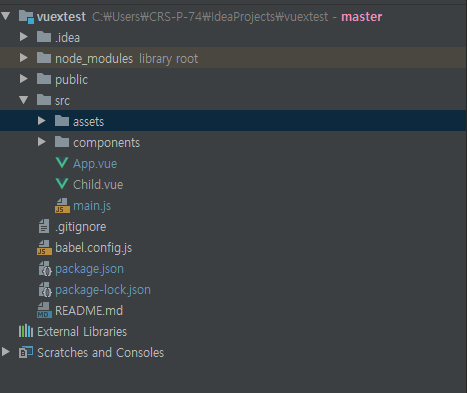467x393 pixels.
Task: Select the src folder label
Action: click(x=62, y=101)
